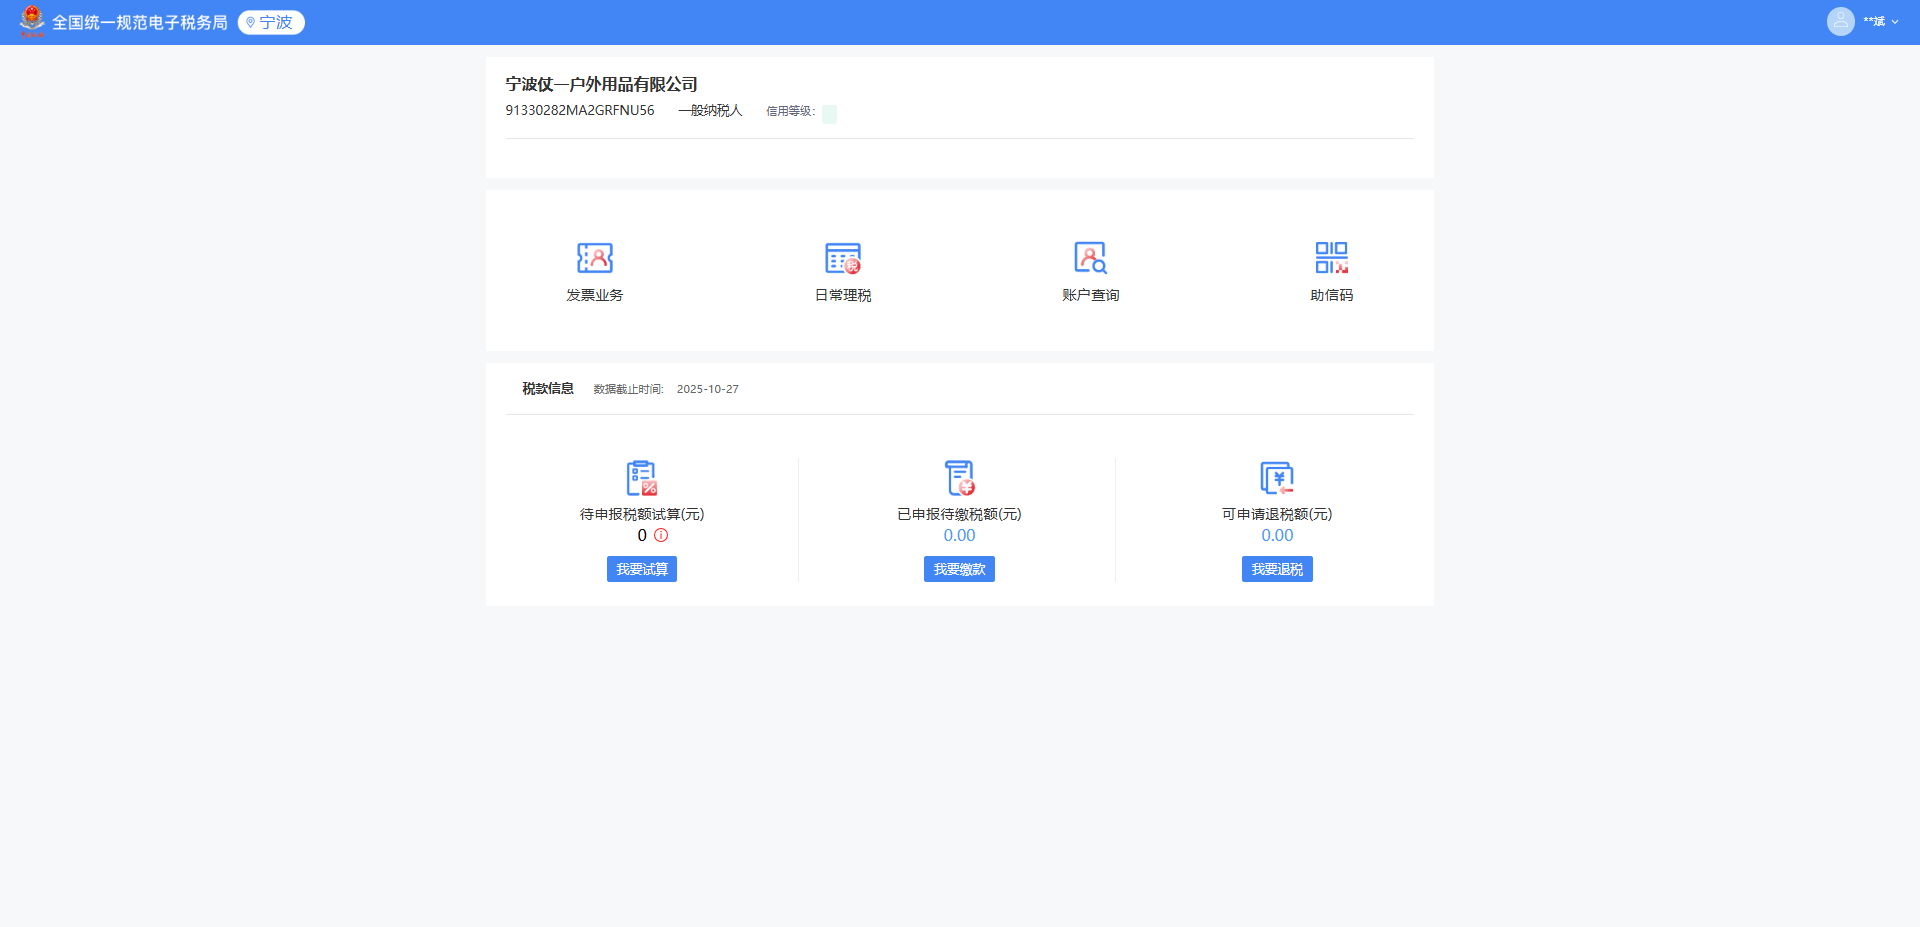The width and height of the screenshot is (1920, 927).
Task: Click the 0.00 amount under 可申请退税额
Action: 1277,535
